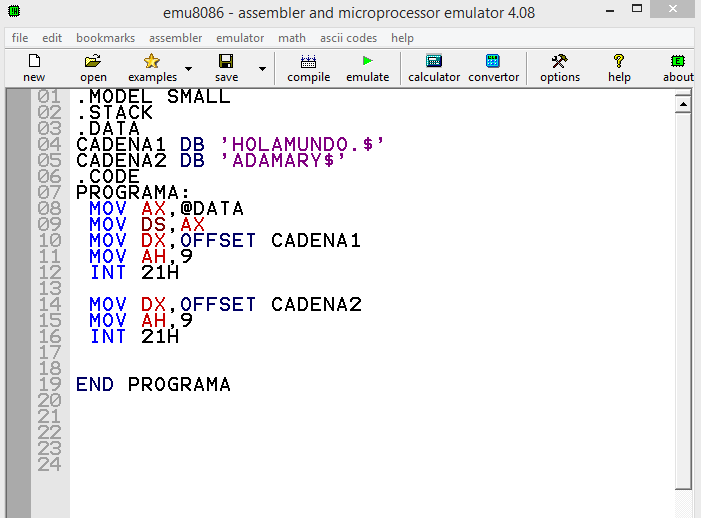Open the emulator menu
This screenshot has width=701, height=518.
240,38
